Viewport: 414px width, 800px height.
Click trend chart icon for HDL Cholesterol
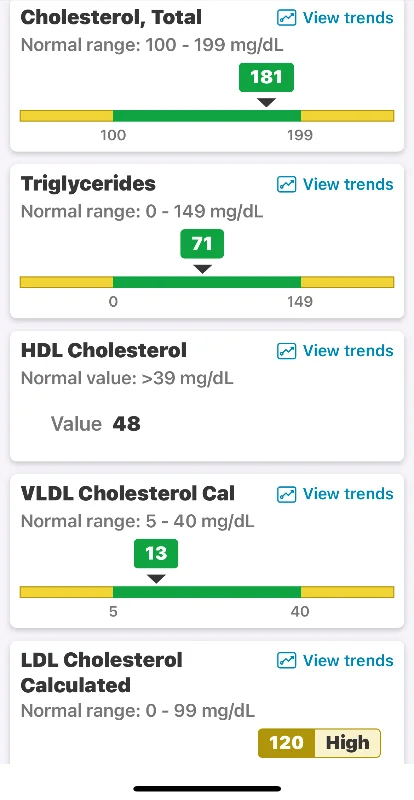pos(286,351)
